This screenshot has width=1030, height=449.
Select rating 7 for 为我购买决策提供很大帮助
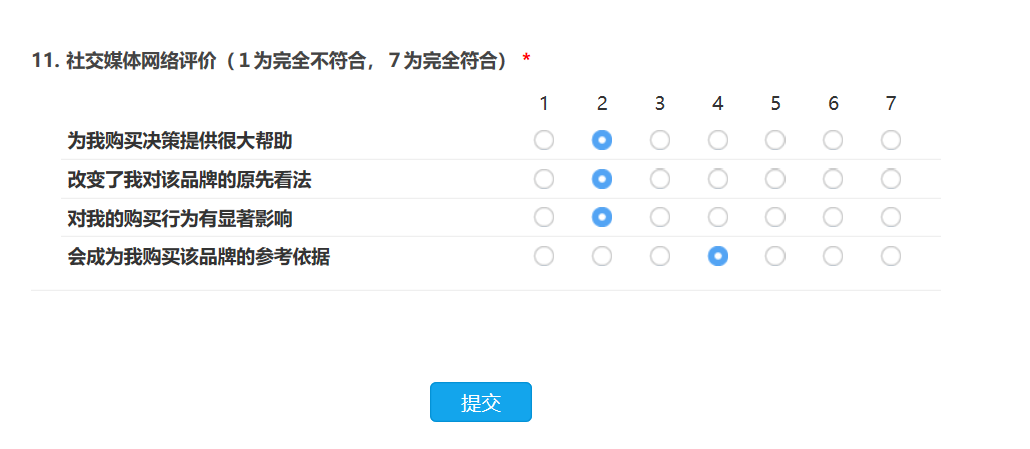[x=891, y=140]
